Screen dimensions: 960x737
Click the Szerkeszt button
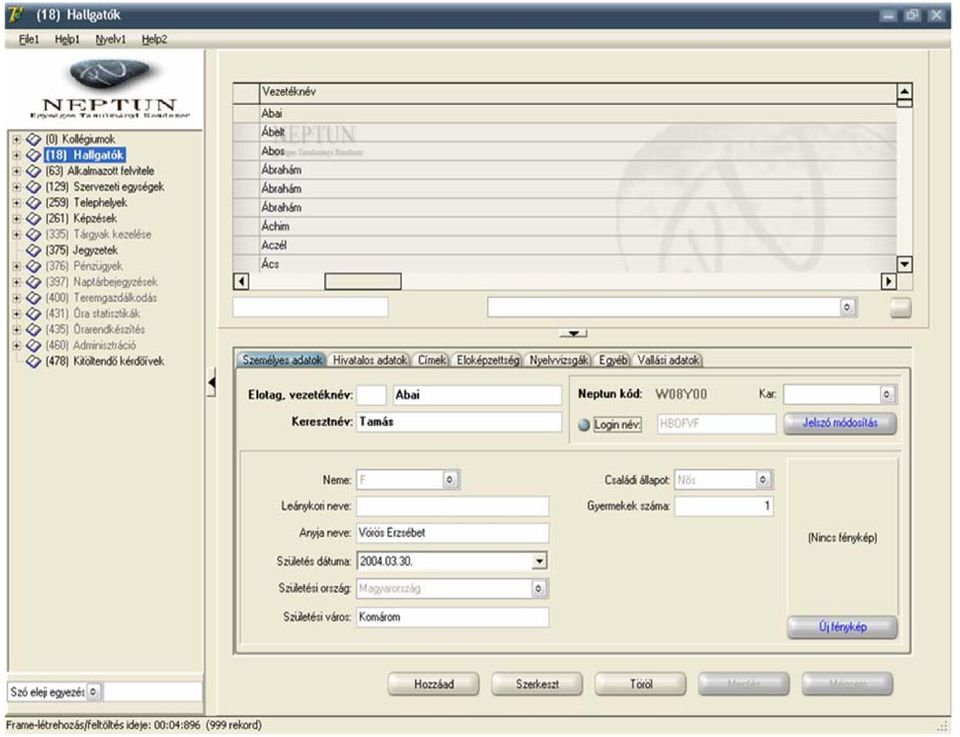coord(537,684)
